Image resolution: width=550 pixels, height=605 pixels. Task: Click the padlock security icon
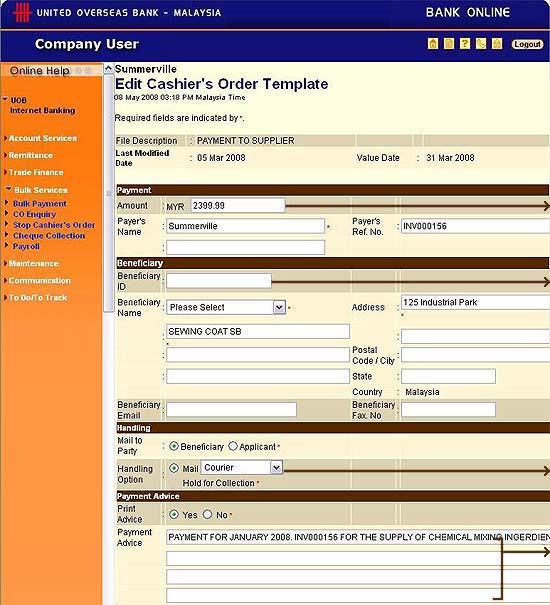(497, 44)
